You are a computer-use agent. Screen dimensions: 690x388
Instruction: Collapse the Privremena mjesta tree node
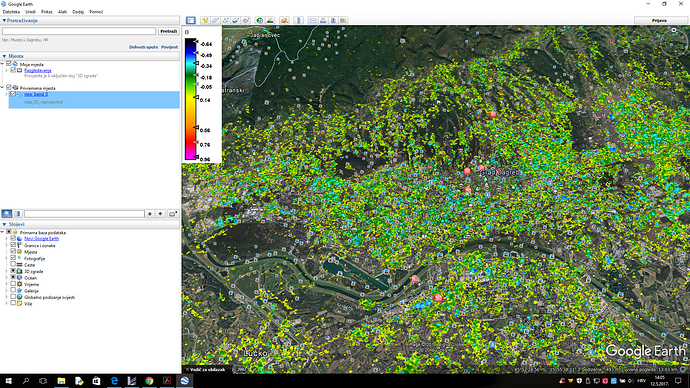[2, 88]
